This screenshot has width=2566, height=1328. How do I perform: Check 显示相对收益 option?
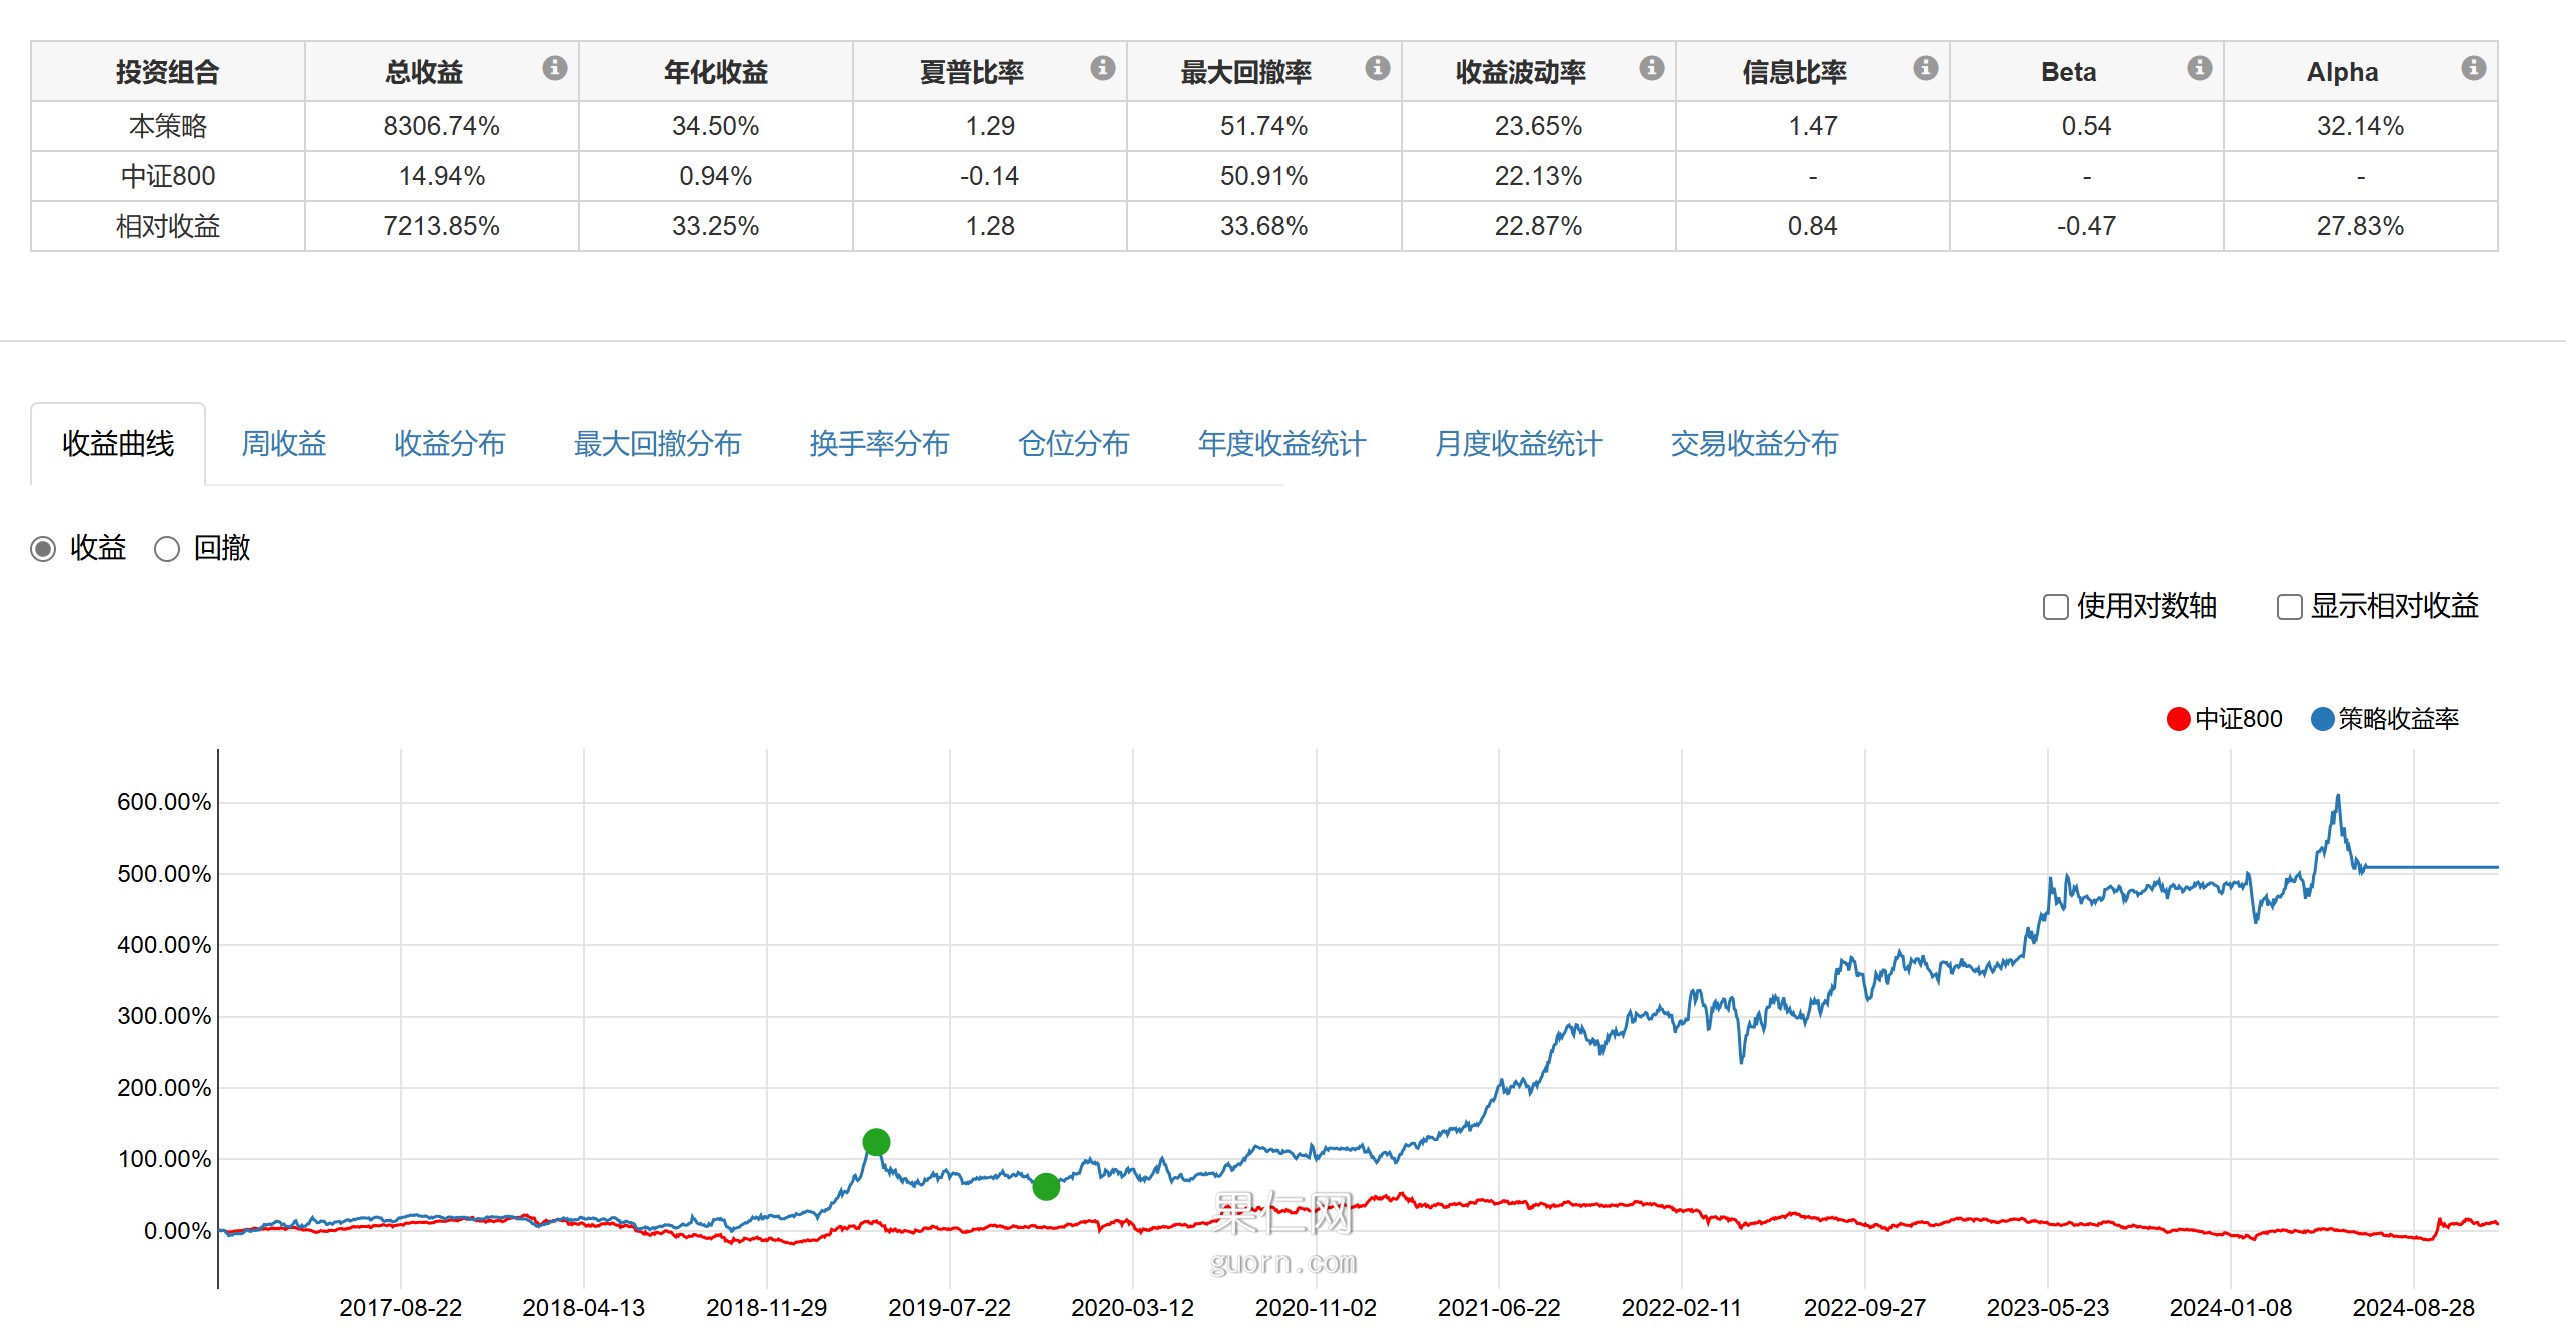click(2289, 607)
